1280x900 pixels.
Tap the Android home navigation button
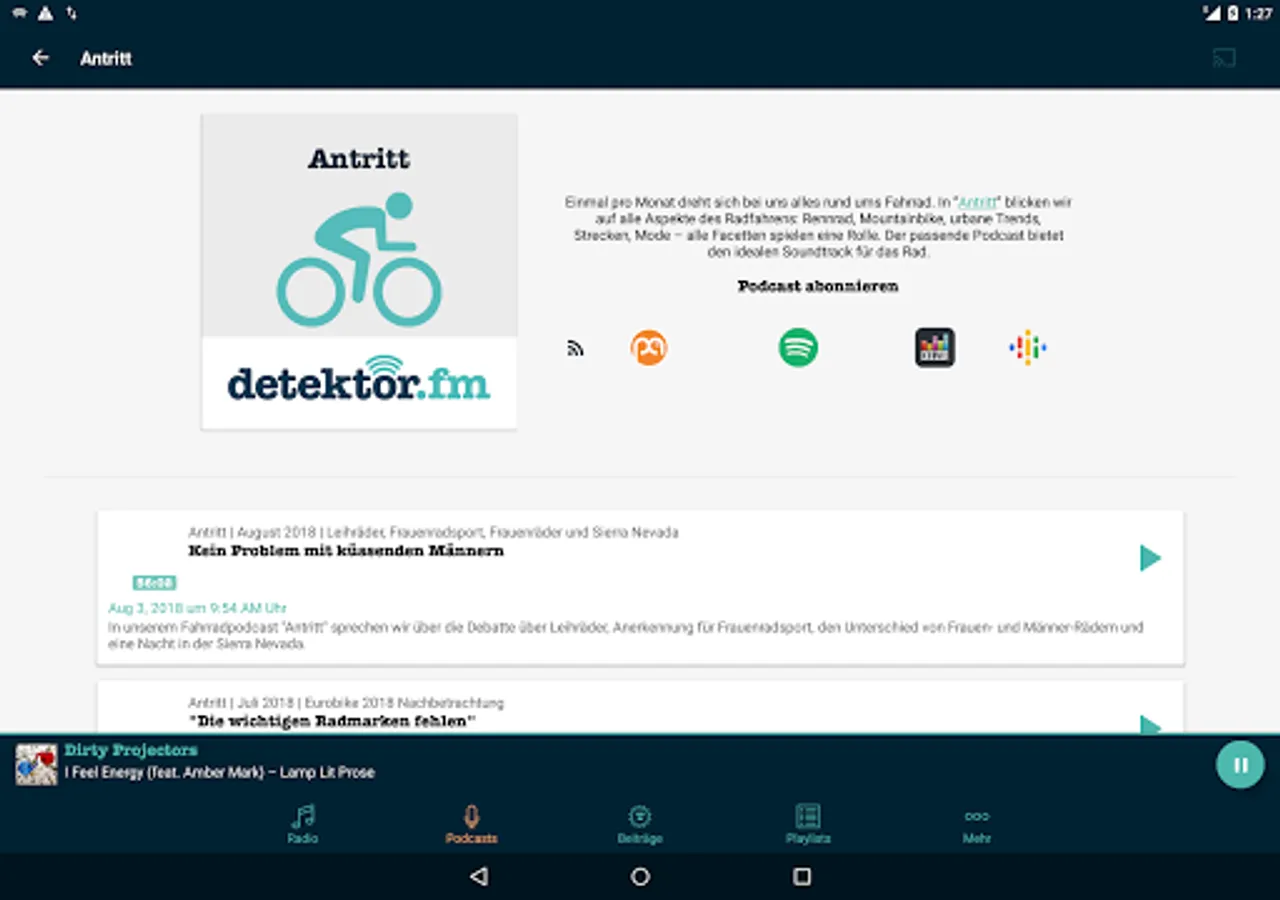[x=640, y=876]
